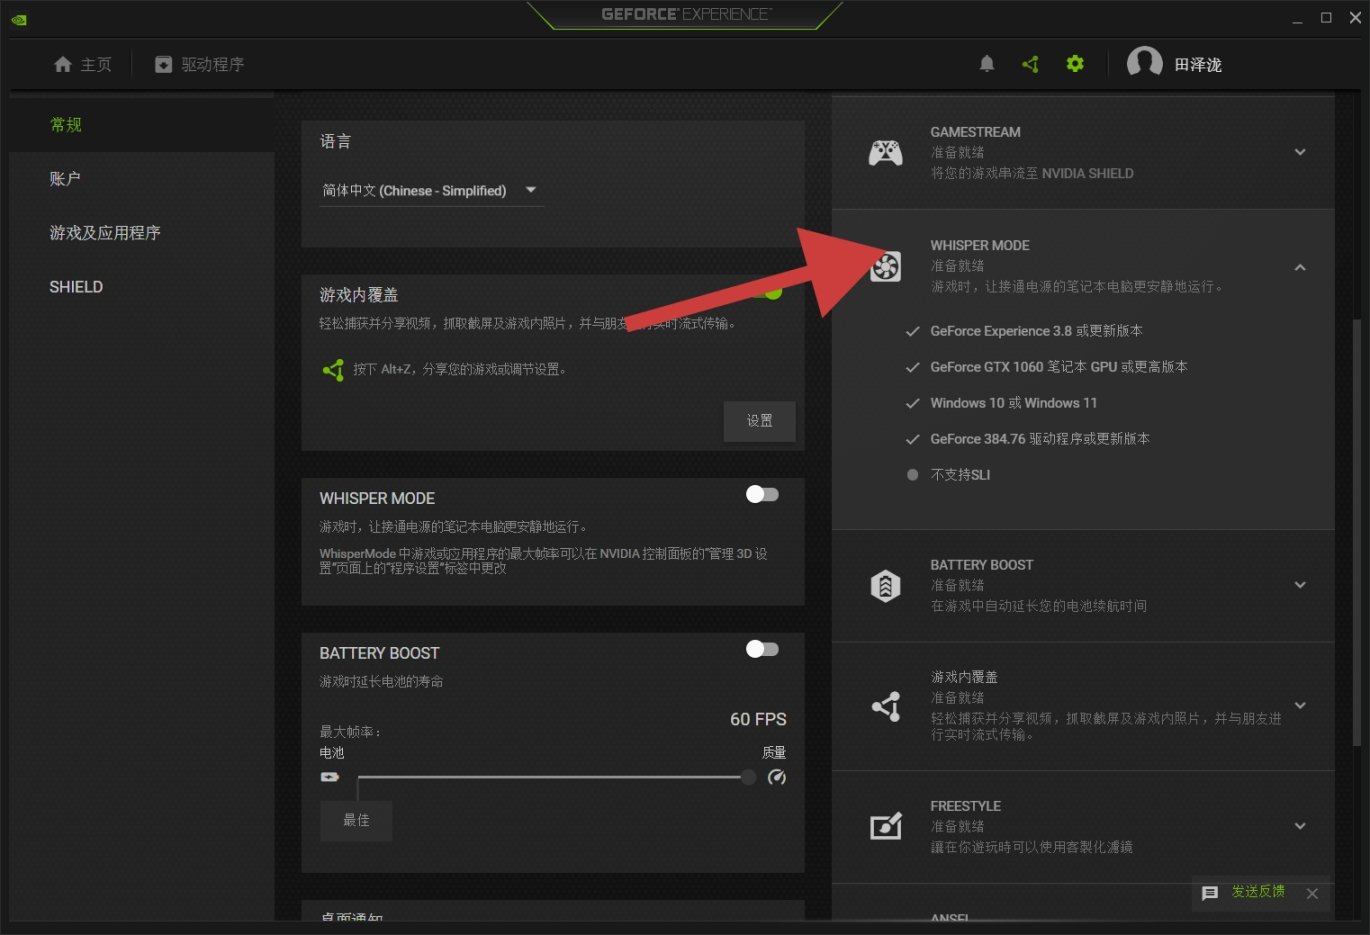This screenshot has height=935, width=1370.
Task: Click the 语言 section heading
Action: pos(335,141)
